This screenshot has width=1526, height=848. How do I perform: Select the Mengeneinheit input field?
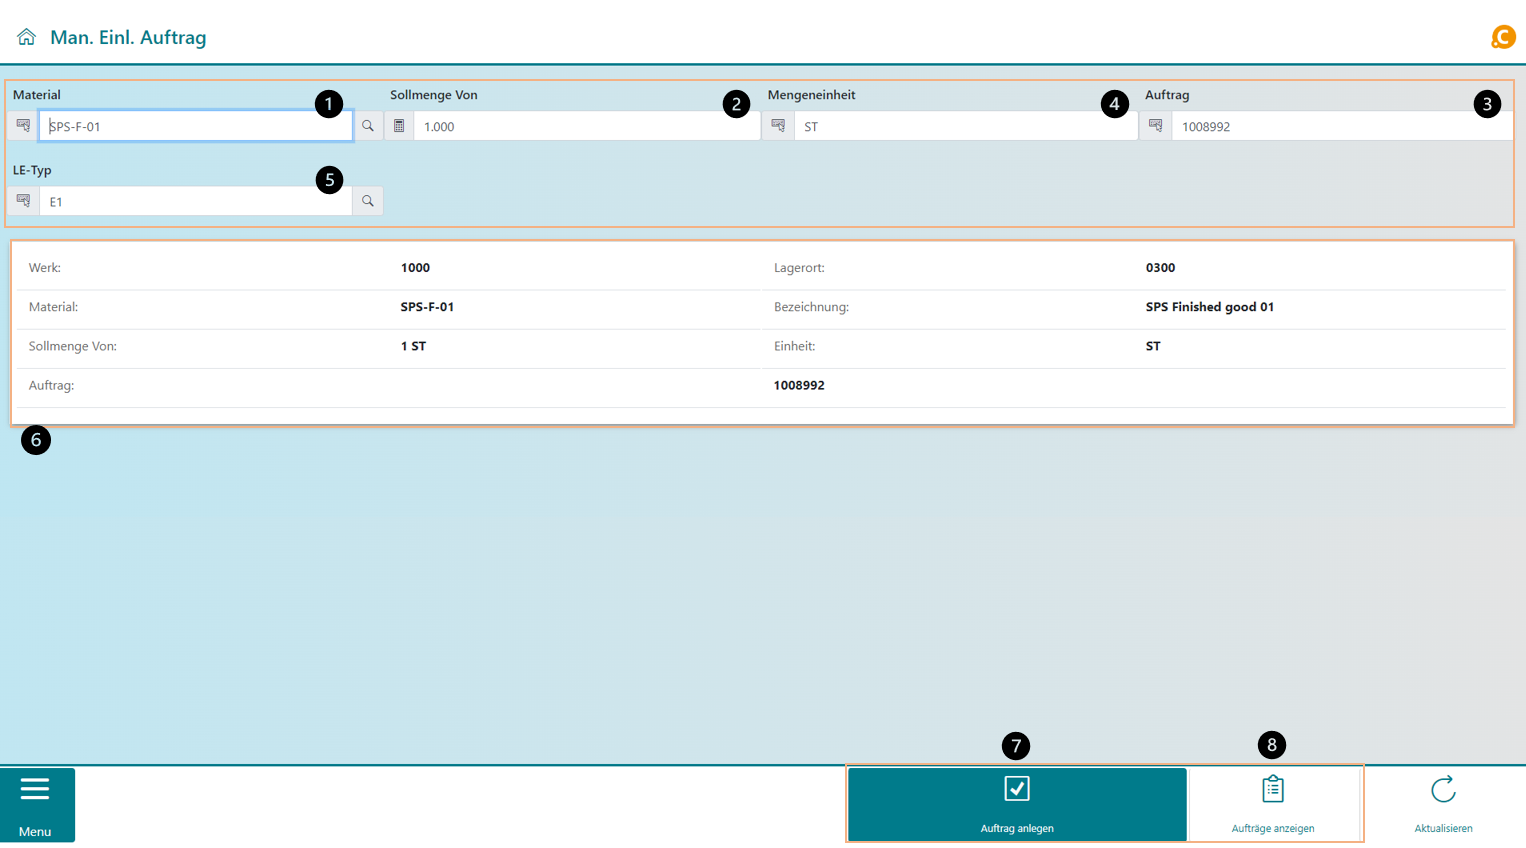point(950,126)
